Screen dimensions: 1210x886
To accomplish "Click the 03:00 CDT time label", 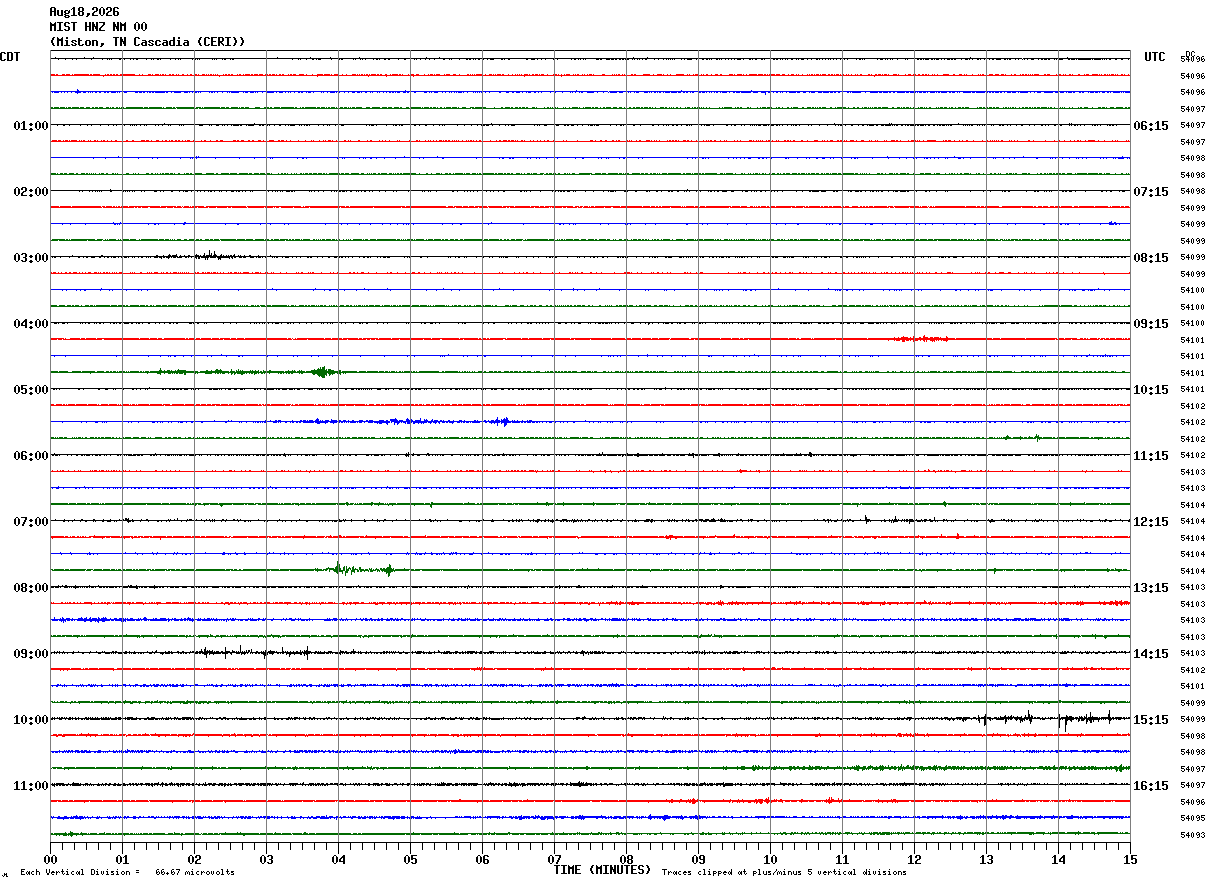I will tap(31, 258).
